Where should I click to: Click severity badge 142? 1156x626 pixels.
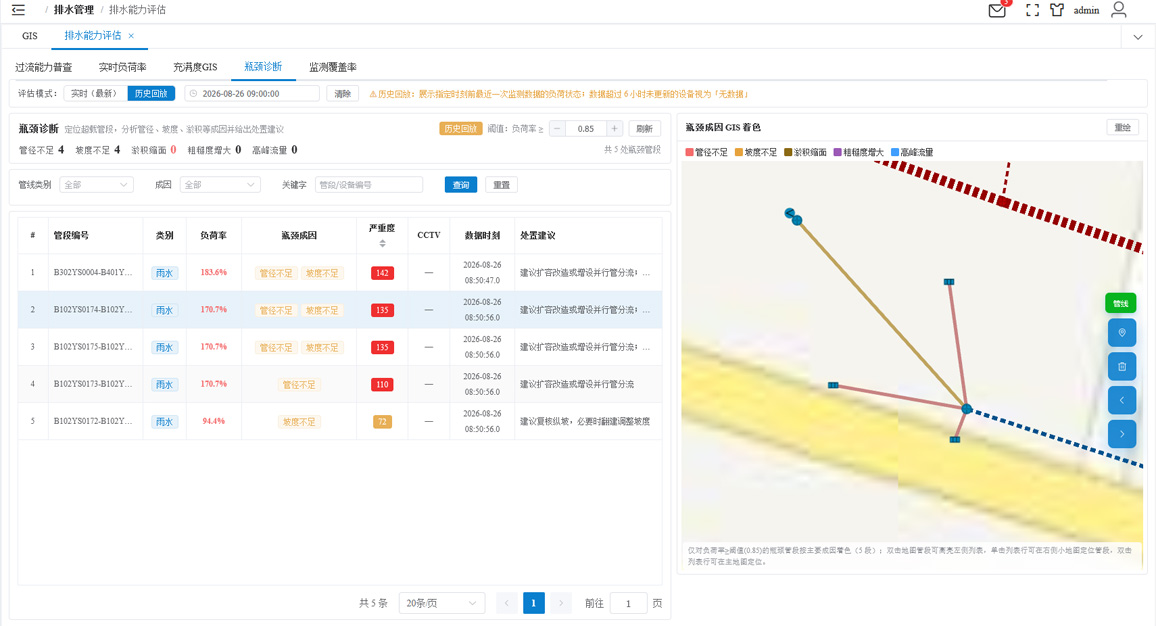point(382,273)
